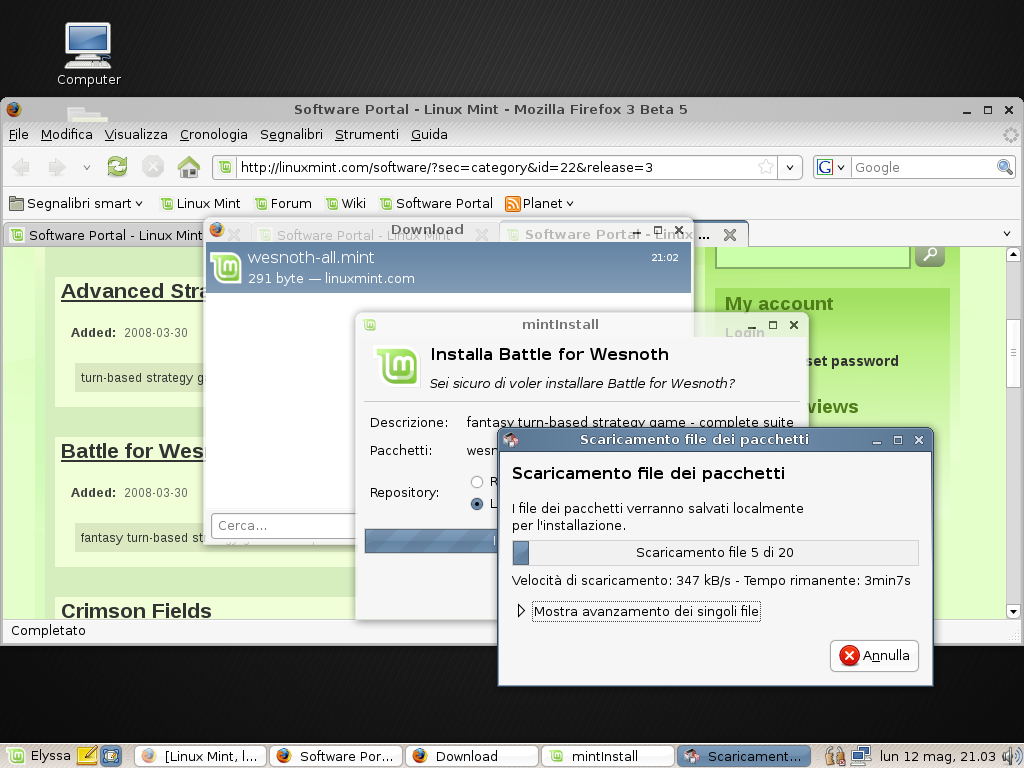Click the Firefox home button
1024x768 pixels.
click(189, 167)
